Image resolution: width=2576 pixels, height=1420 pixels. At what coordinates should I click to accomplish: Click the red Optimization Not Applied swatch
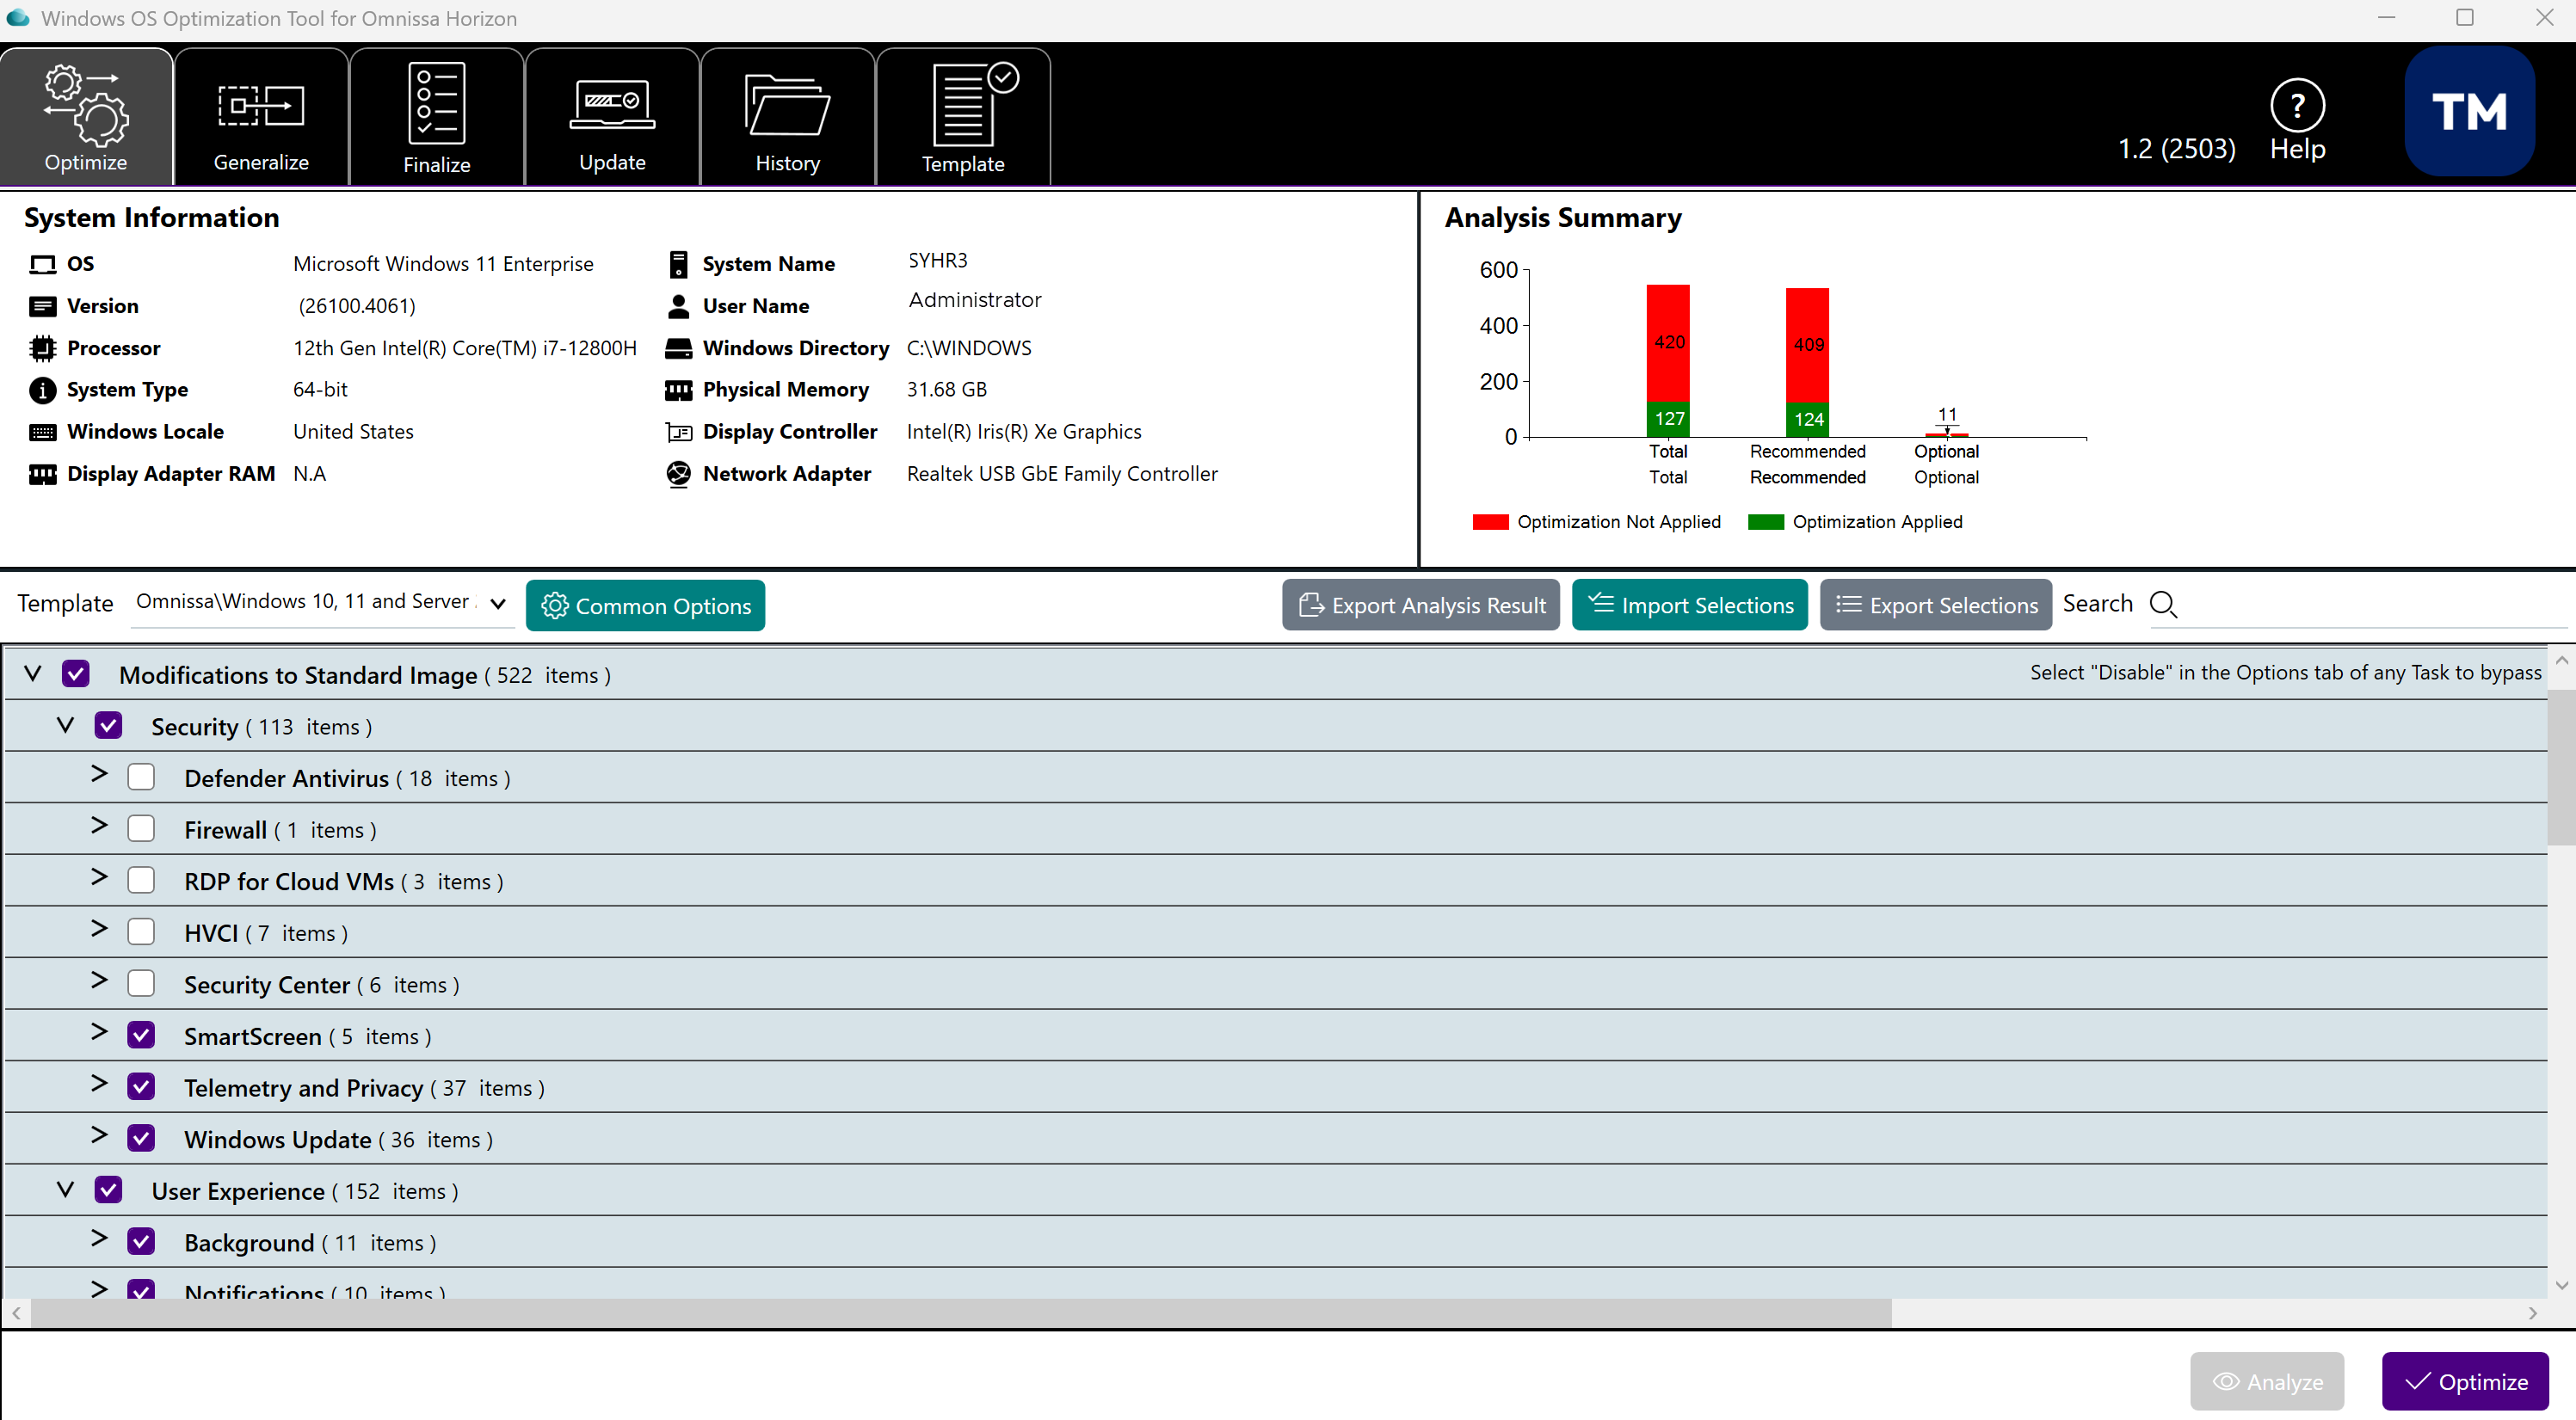pyautogui.click(x=1490, y=522)
